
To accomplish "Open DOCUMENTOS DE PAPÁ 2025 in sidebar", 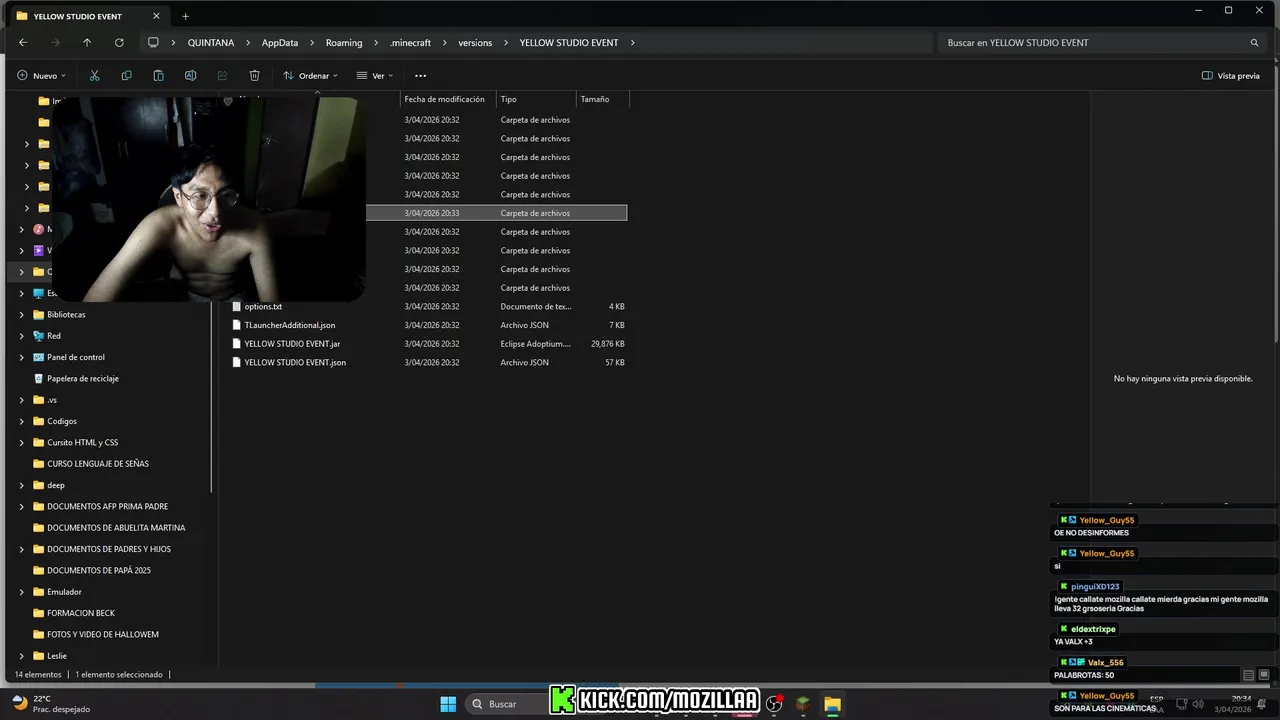I will 99,570.
